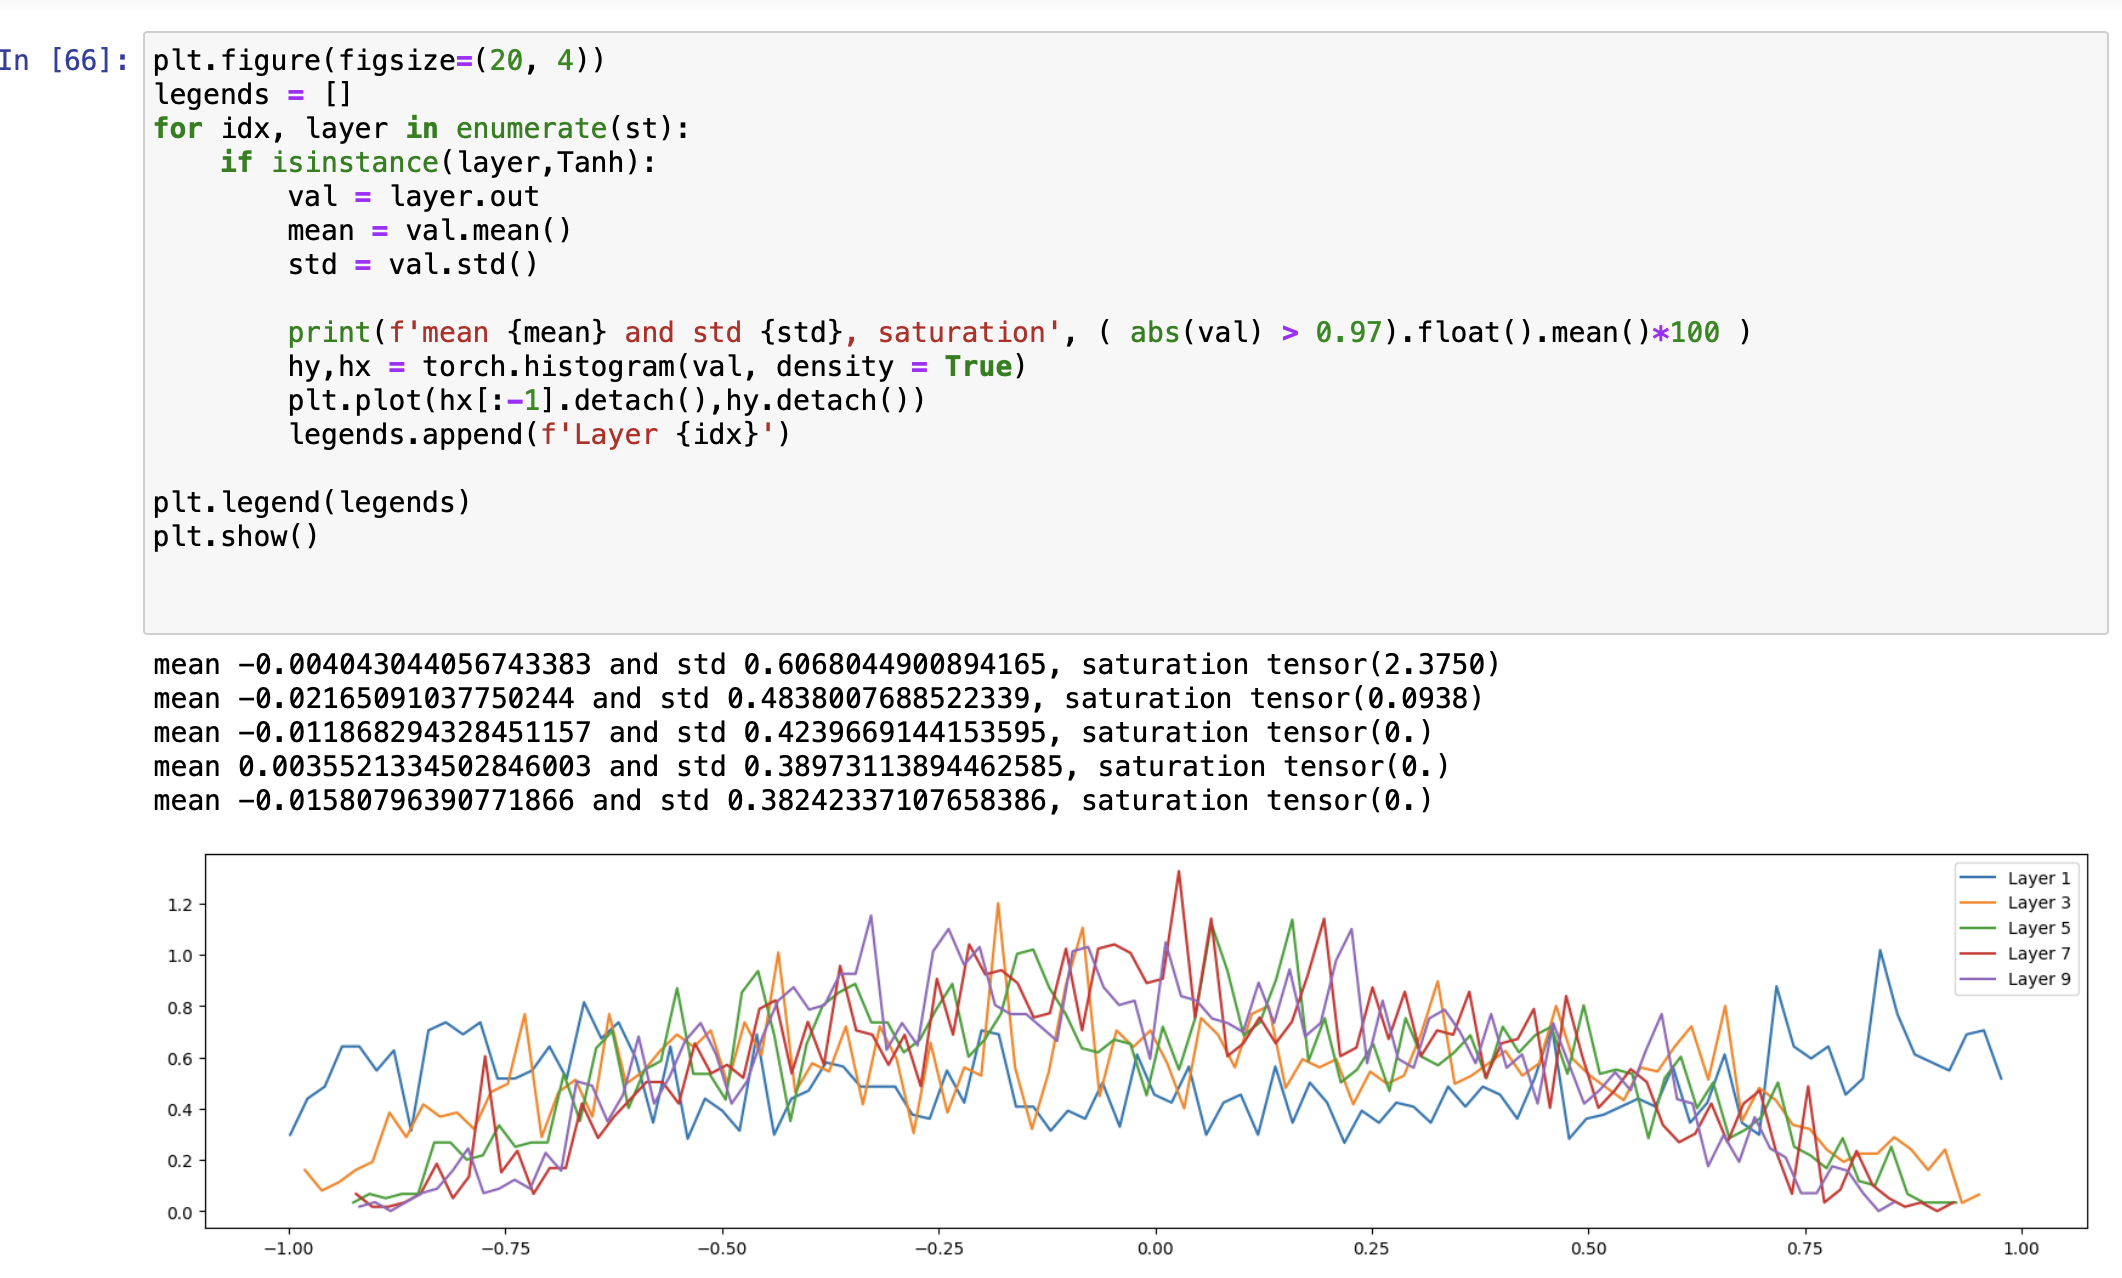Screen dimensions: 2122x1278
Task: Click the plt.show() line
Action: click(235, 537)
